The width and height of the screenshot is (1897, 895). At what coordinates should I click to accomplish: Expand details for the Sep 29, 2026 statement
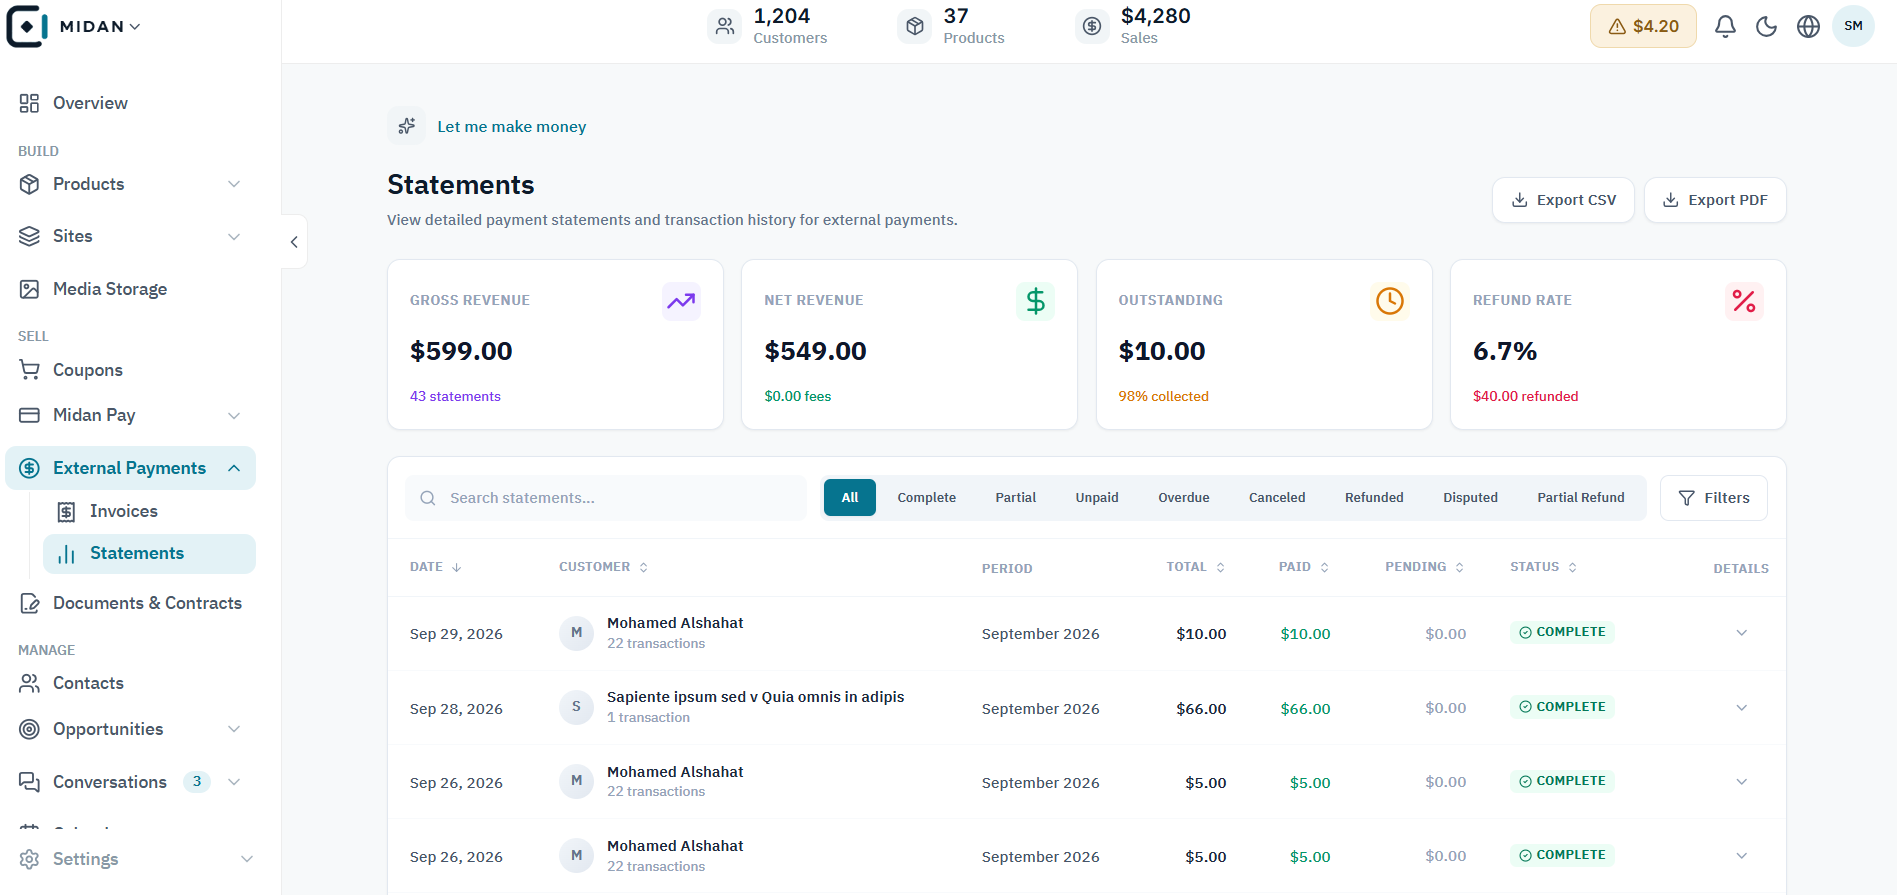click(x=1741, y=633)
